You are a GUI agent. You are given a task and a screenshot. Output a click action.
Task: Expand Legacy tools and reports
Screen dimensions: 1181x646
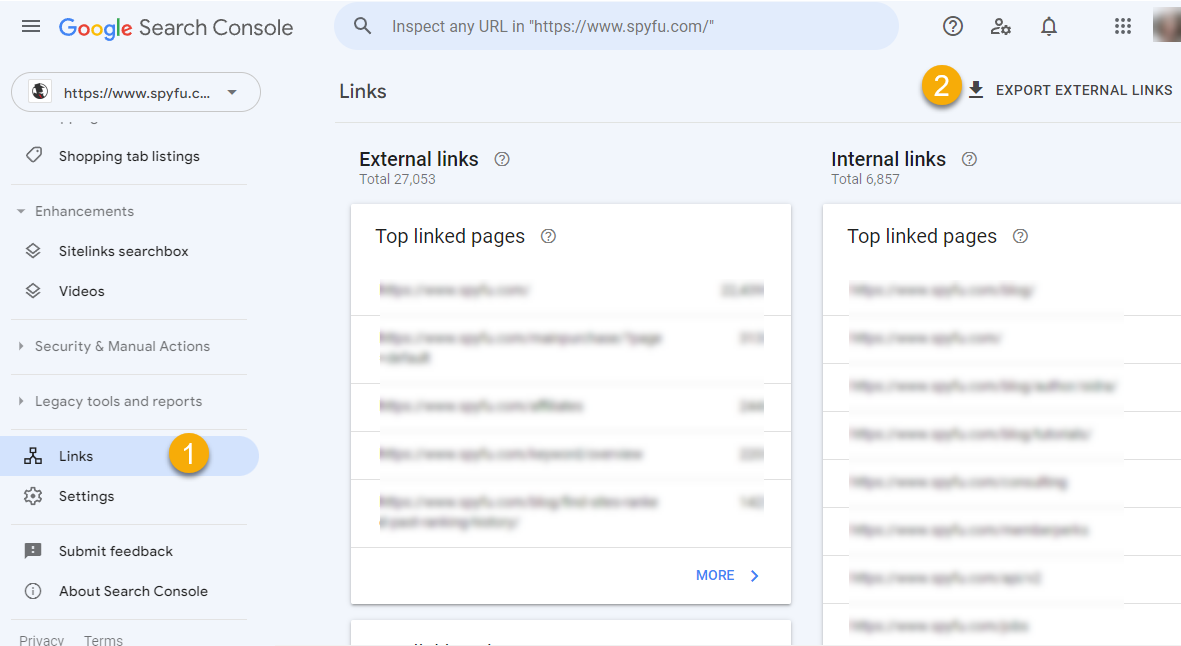click(20, 401)
